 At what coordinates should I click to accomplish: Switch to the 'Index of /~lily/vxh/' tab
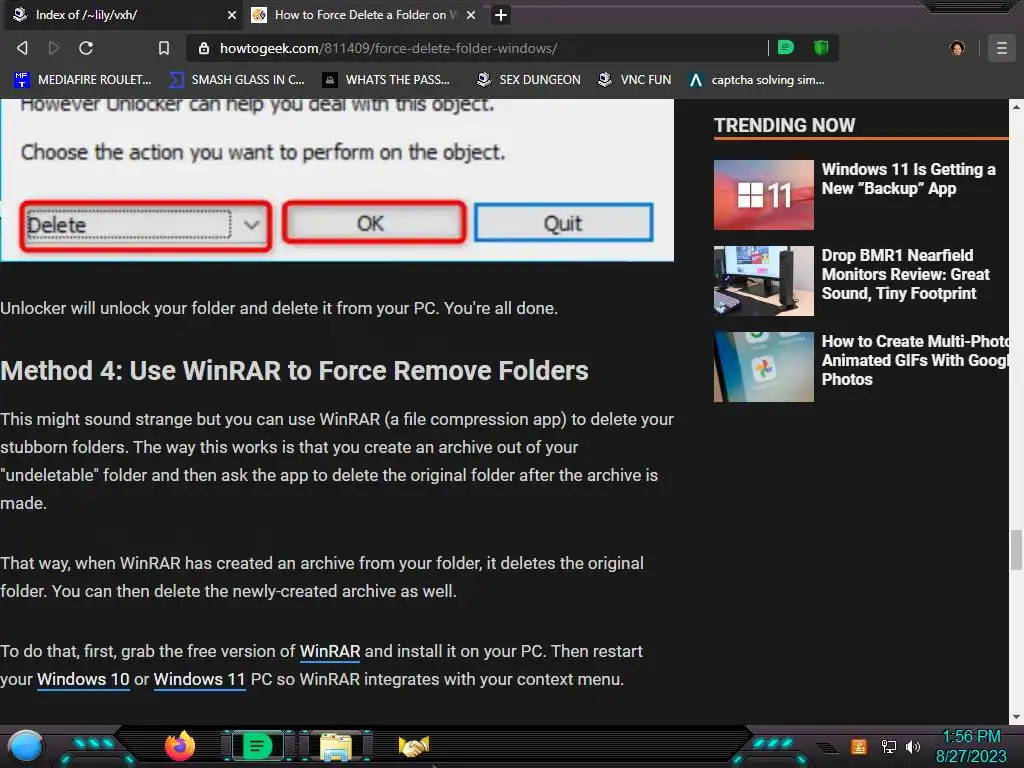click(123, 15)
